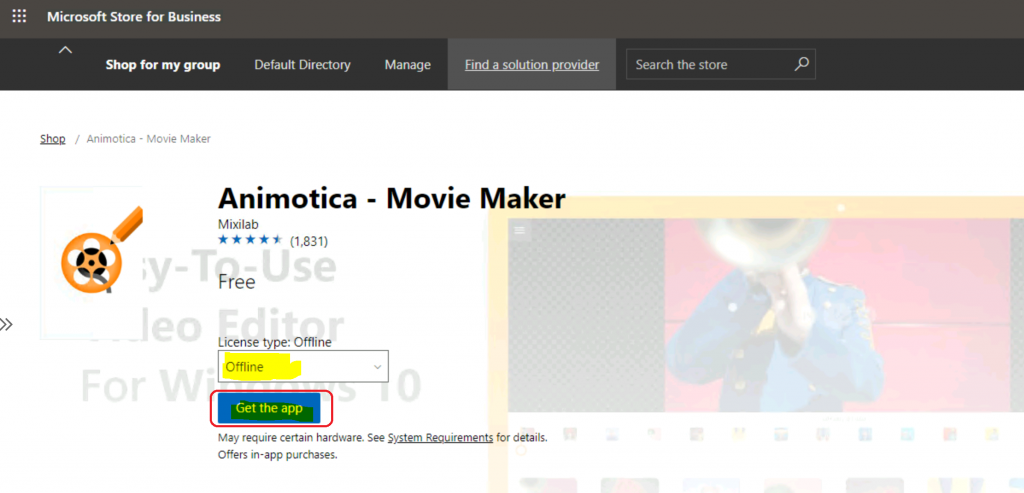This screenshot has width=1024, height=493.
Task: Open Shop for my group tab
Action: pos(163,65)
